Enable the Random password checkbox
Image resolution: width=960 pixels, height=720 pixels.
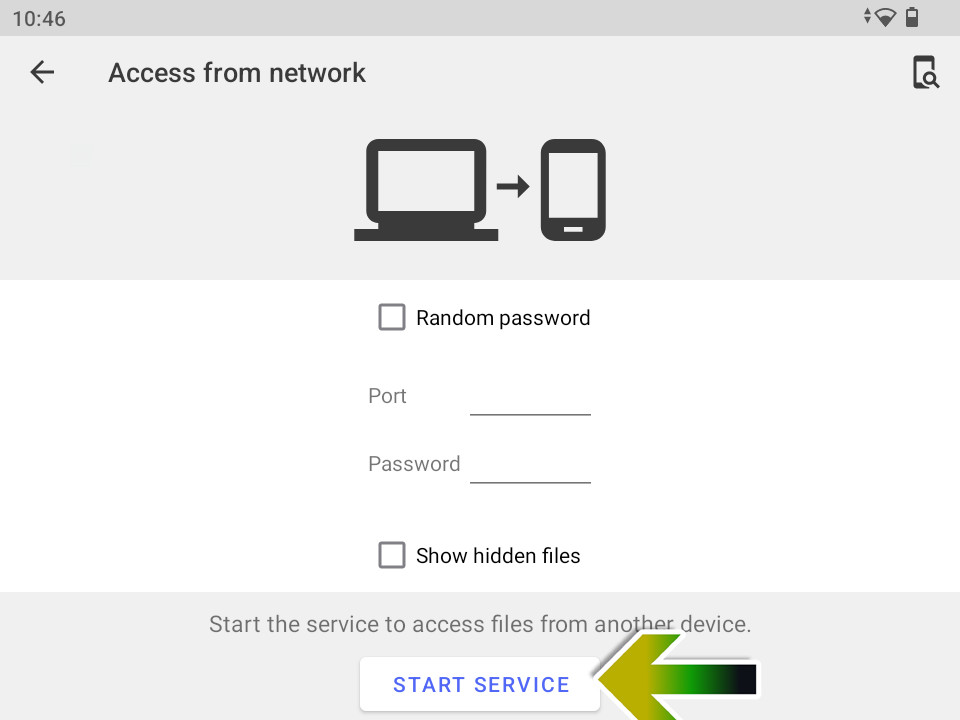pyautogui.click(x=392, y=318)
